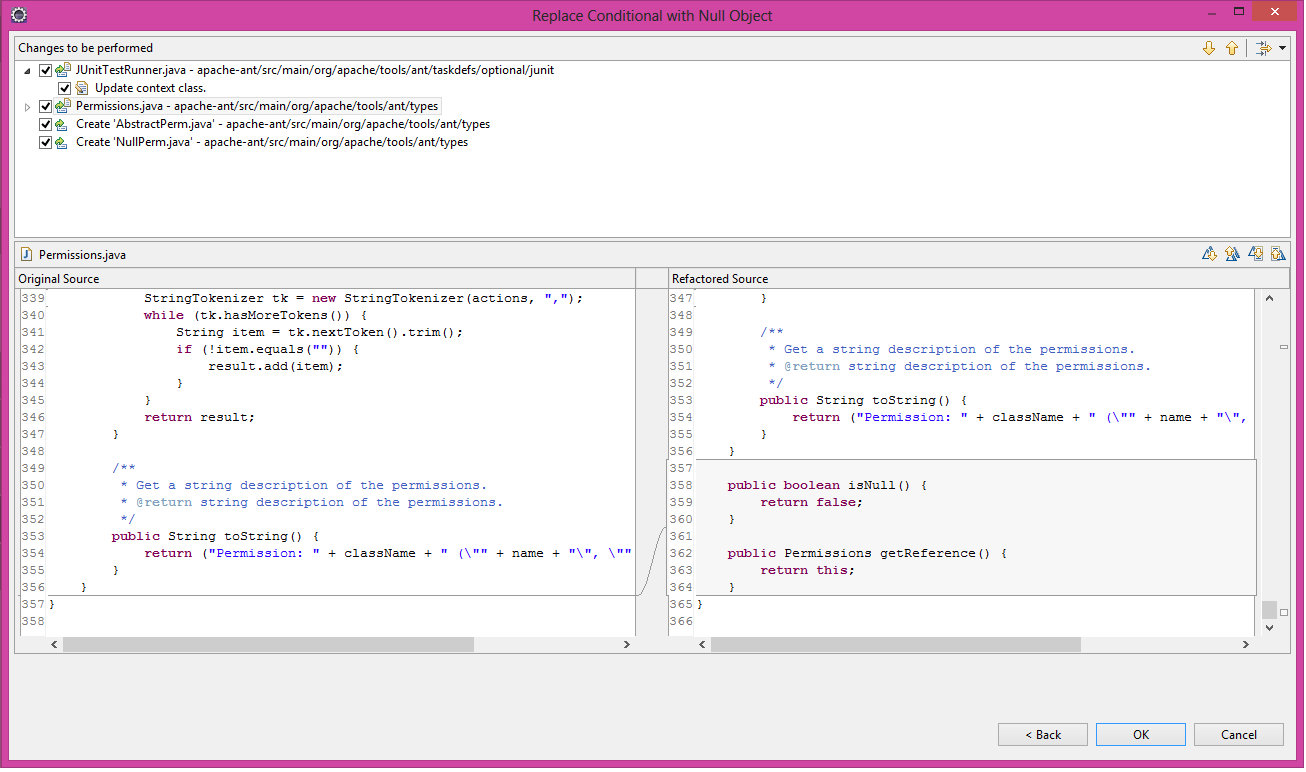Viewport: 1306px width, 772px height.
Task: Click 'Changes to be performed' label
Action: pyautogui.click(x=85, y=48)
